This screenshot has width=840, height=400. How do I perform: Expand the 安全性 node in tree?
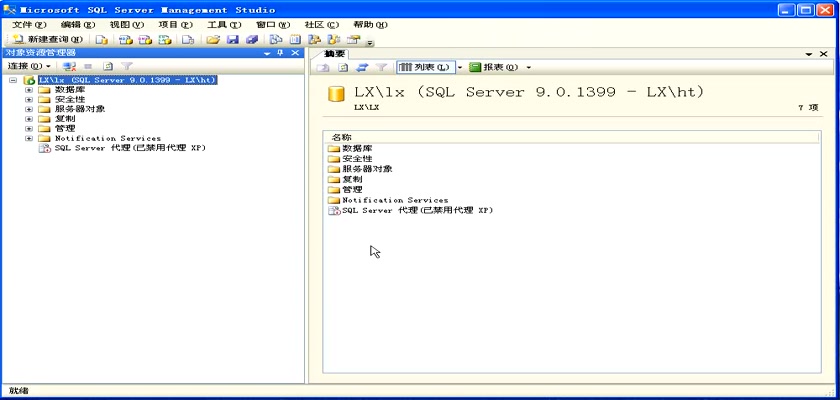(x=29, y=100)
